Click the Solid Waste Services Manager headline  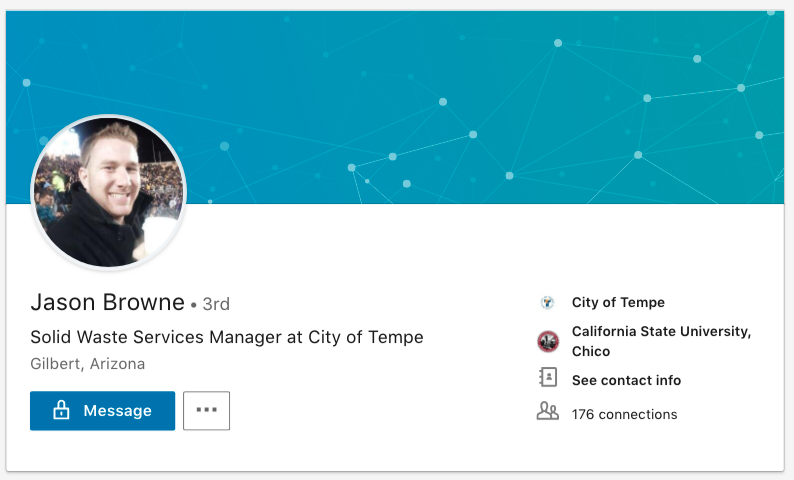[227, 337]
